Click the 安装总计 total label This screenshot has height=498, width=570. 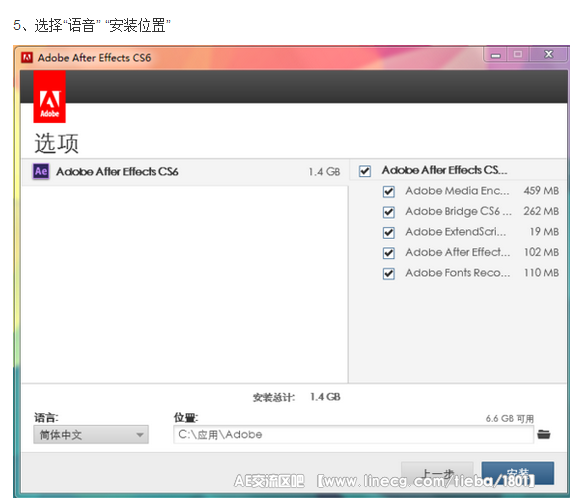(x=274, y=397)
